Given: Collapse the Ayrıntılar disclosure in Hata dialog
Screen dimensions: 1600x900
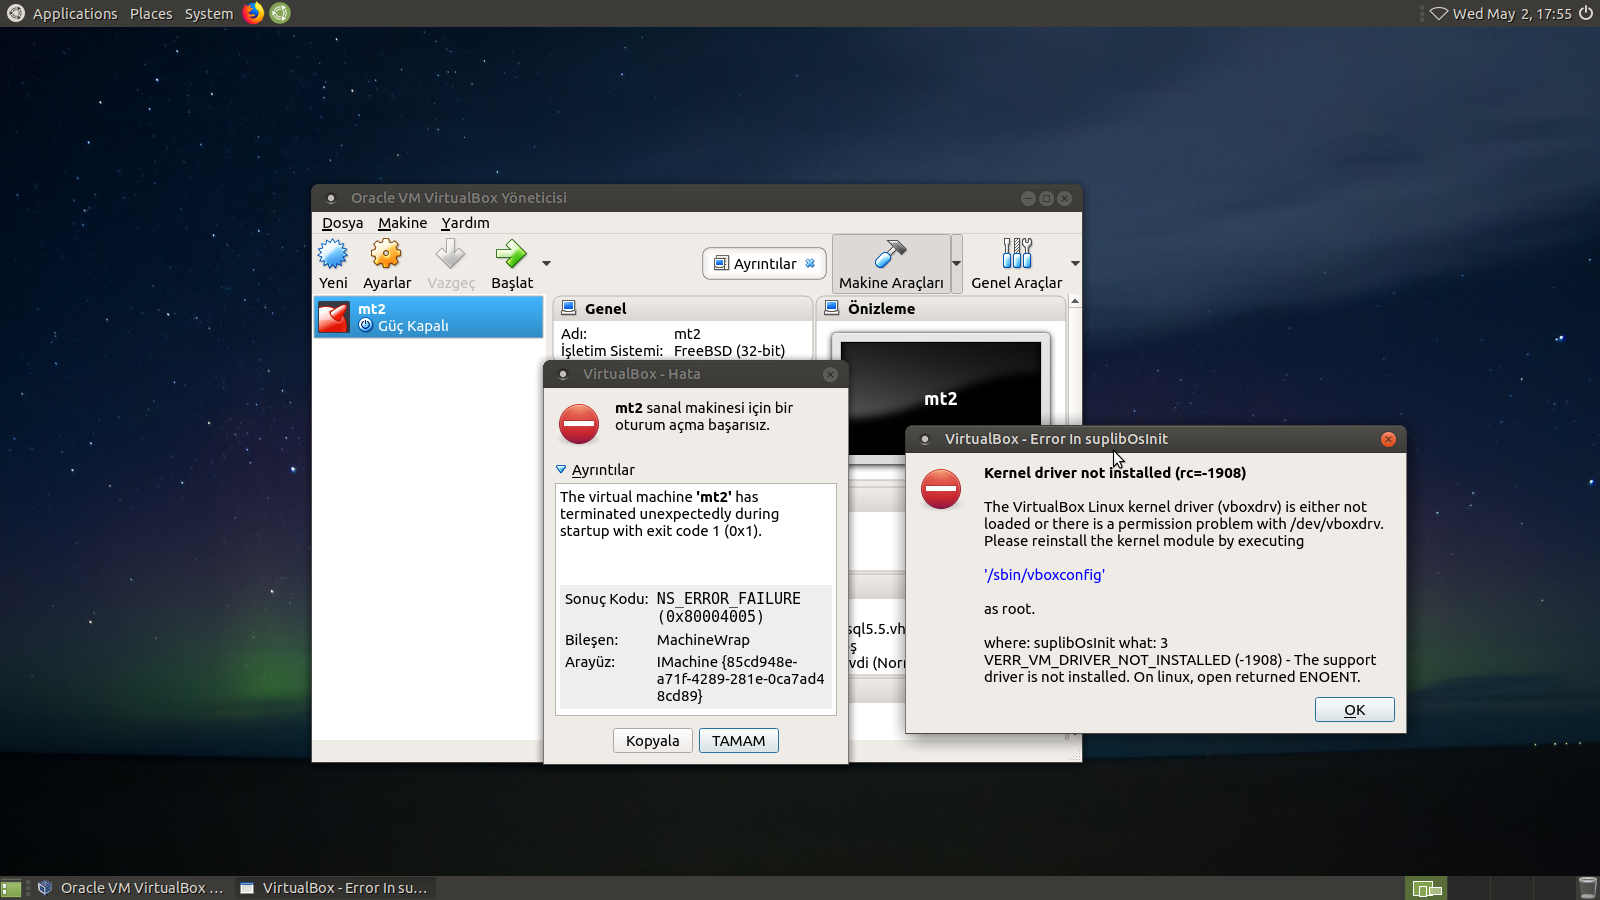Looking at the screenshot, I should click(x=561, y=470).
